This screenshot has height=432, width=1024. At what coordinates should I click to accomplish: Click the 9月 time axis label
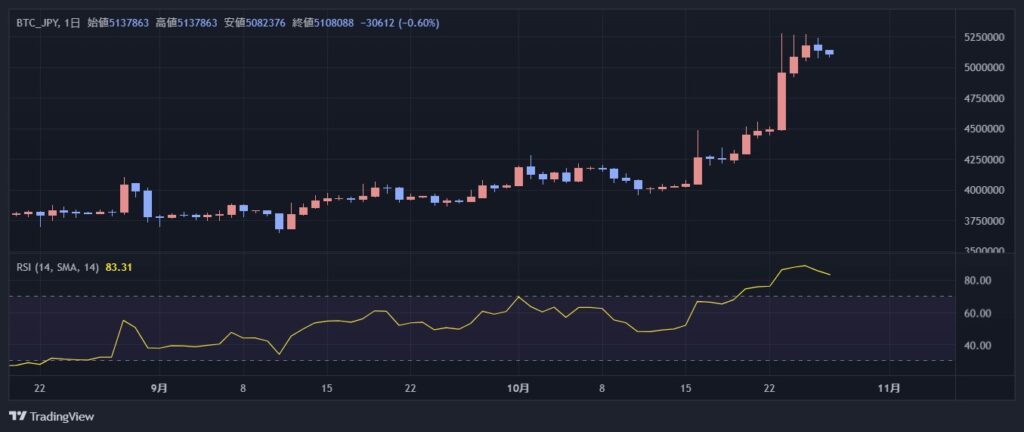pos(159,388)
